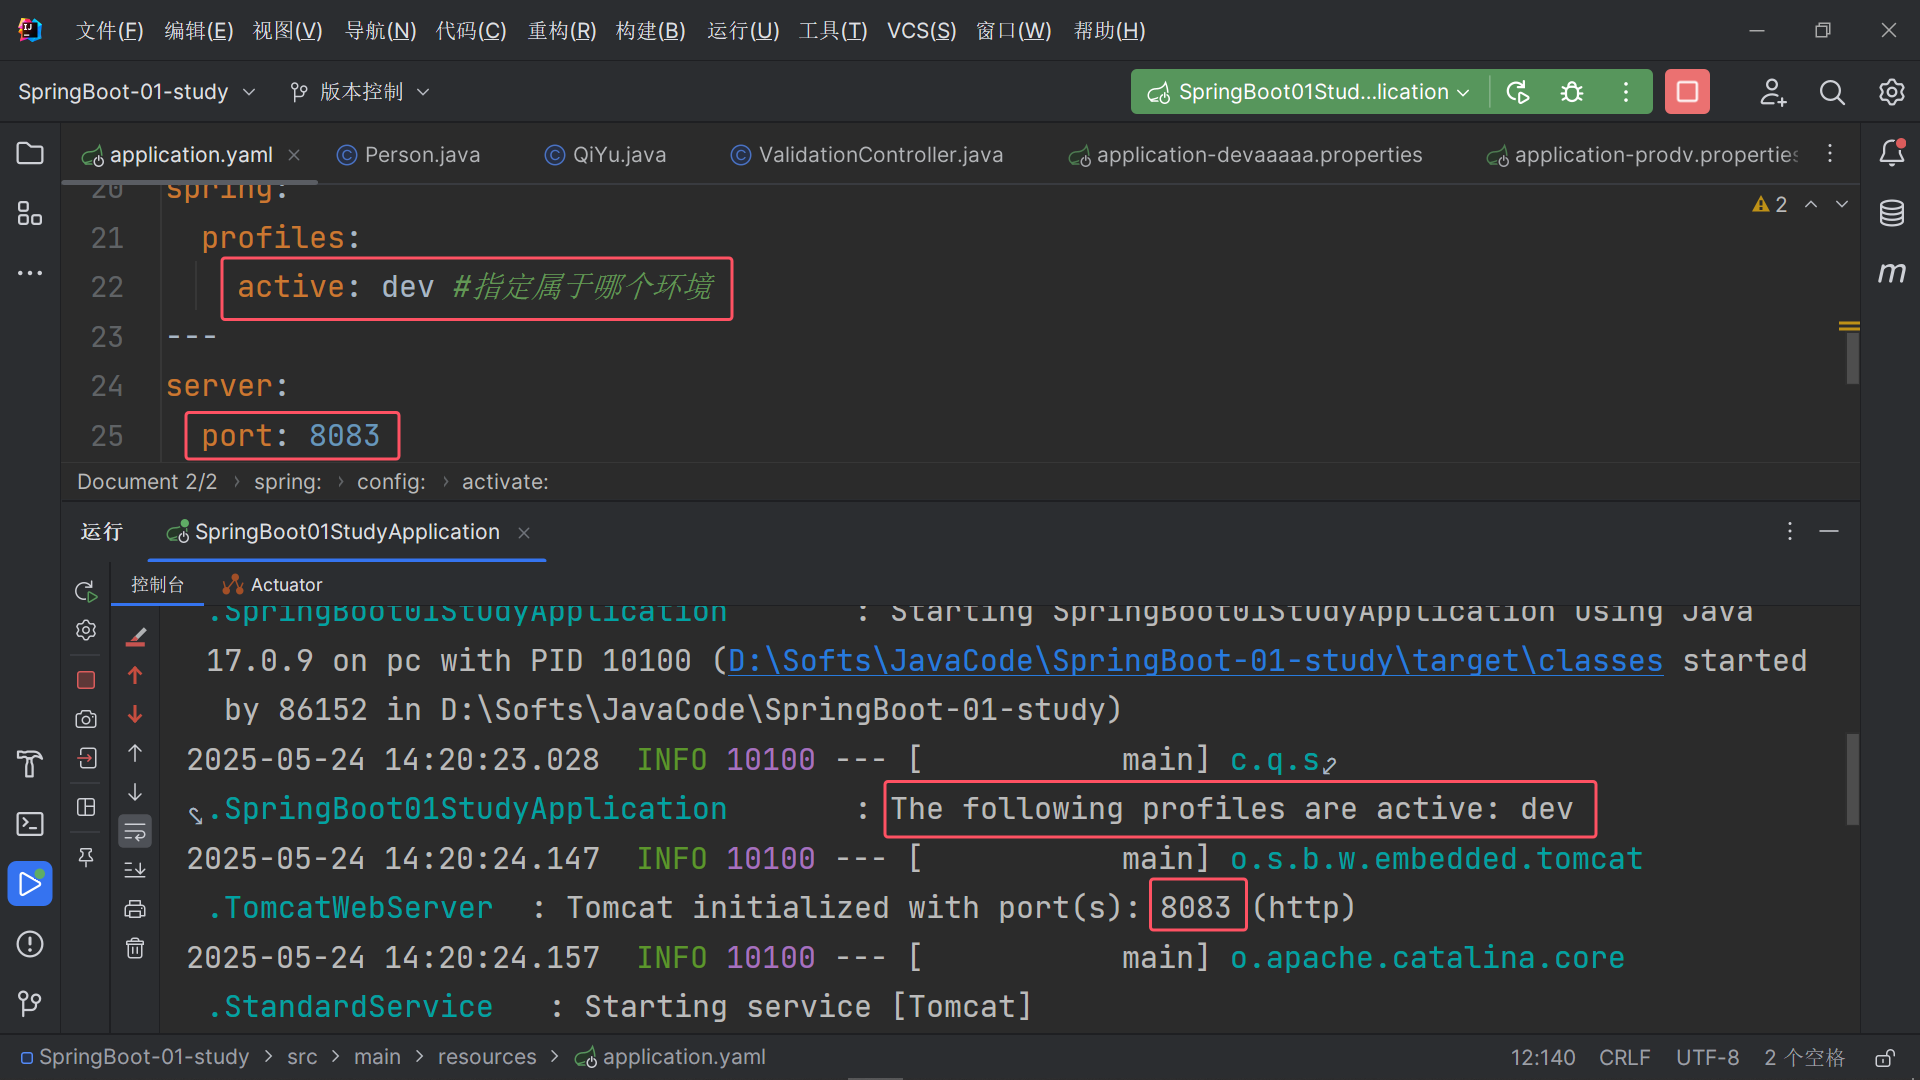Open the Terminal tool window

tap(30, 824)
